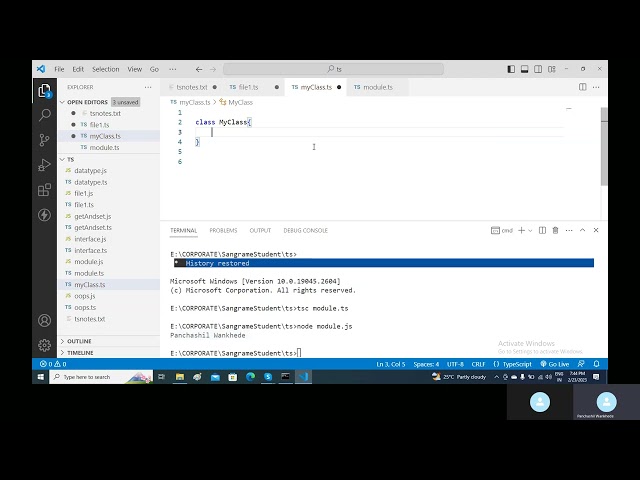640x480 pixels.
Task: Select module.ts under Open Editors
Action: pyautogui.click(x=109, y=148)
